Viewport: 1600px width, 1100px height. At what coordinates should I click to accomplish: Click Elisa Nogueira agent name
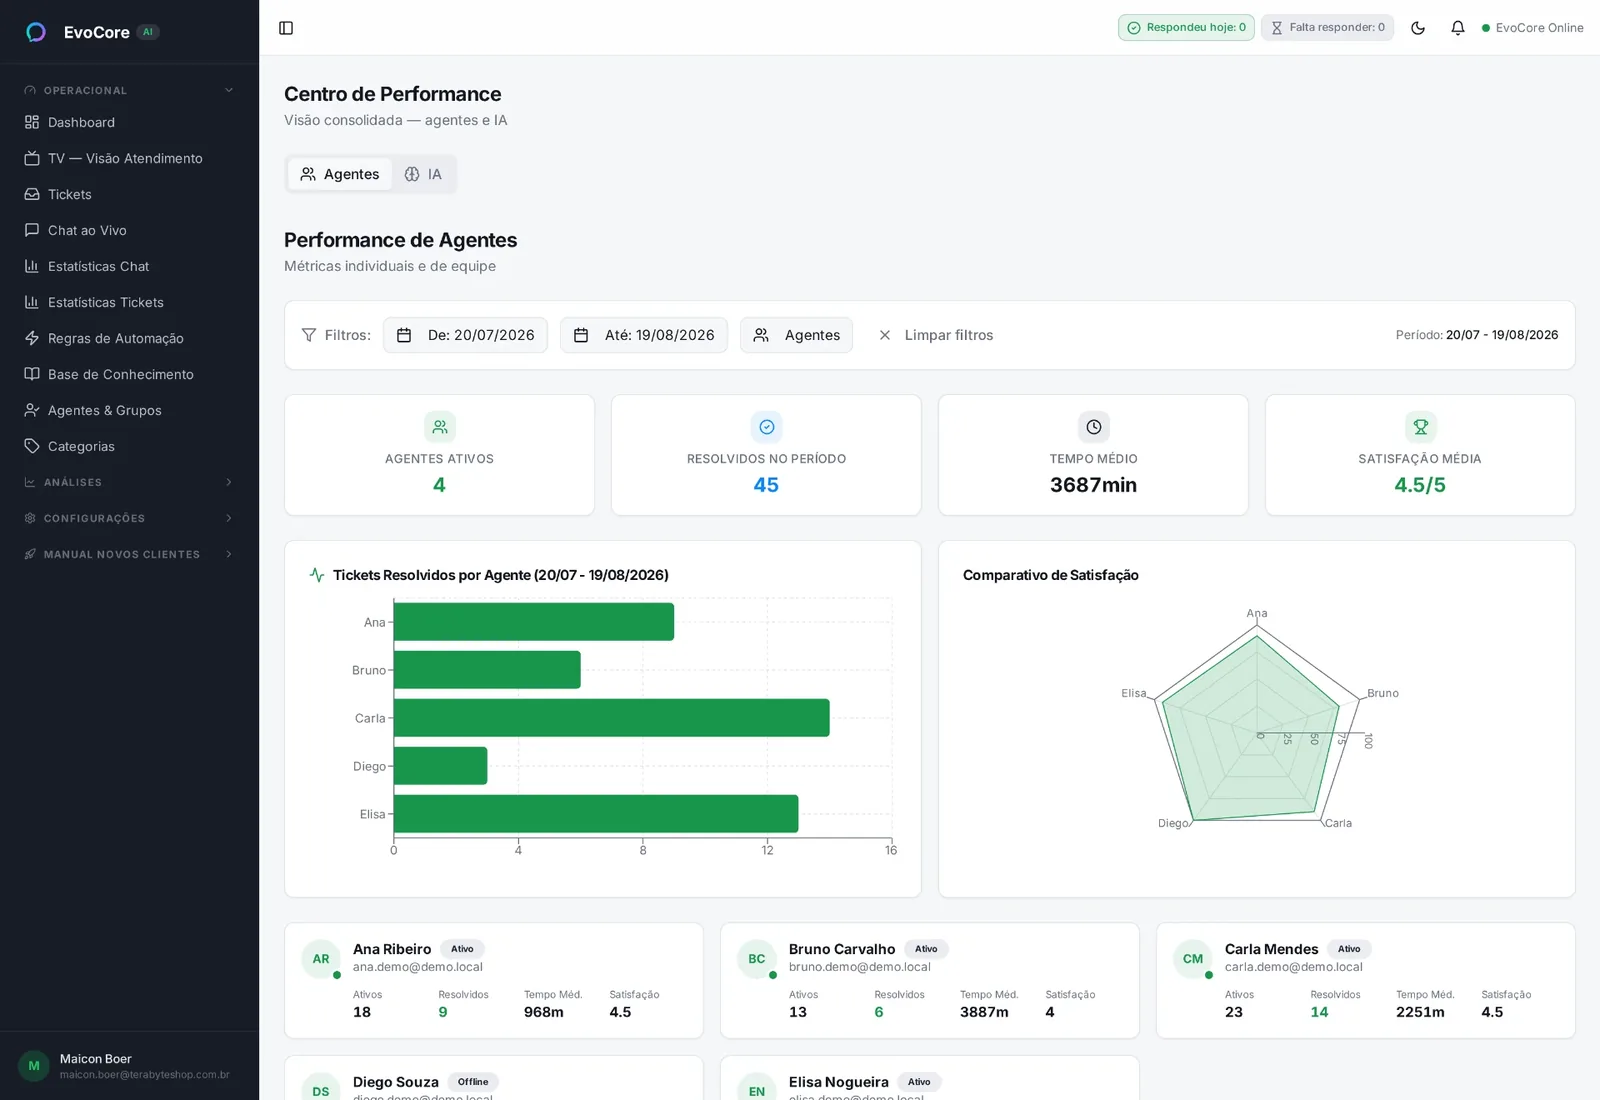[x=839, y=1082]
